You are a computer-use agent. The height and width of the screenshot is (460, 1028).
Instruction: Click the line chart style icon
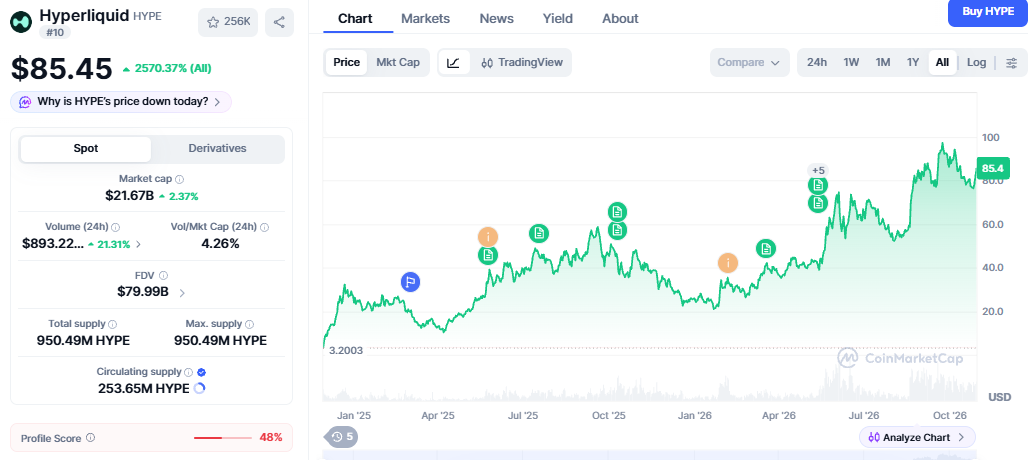pos(454,62)
